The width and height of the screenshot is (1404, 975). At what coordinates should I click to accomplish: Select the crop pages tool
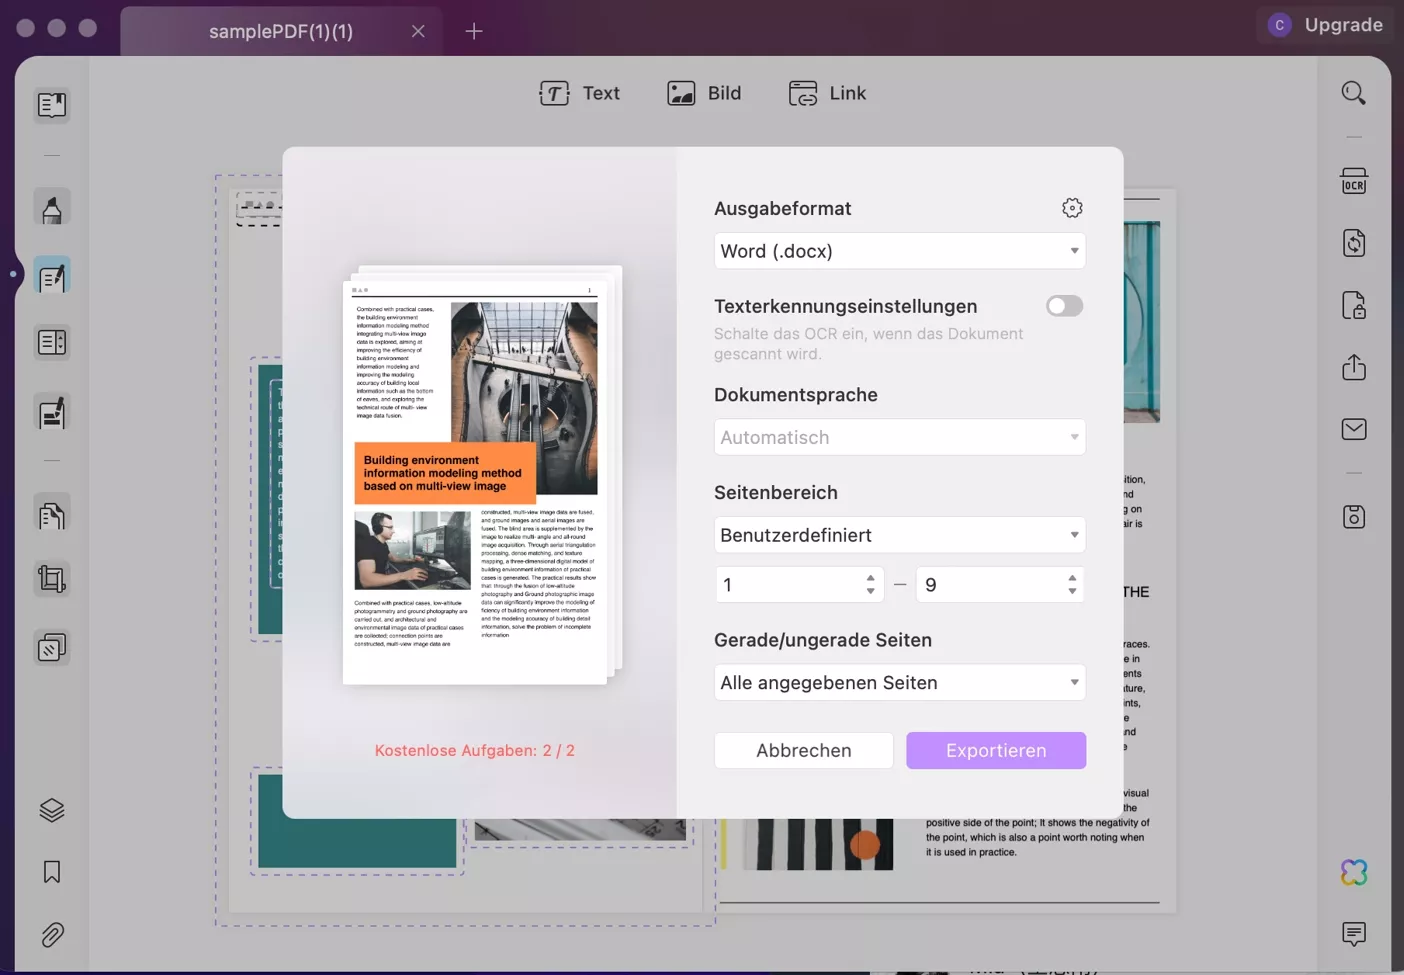[x=51, y=579]
